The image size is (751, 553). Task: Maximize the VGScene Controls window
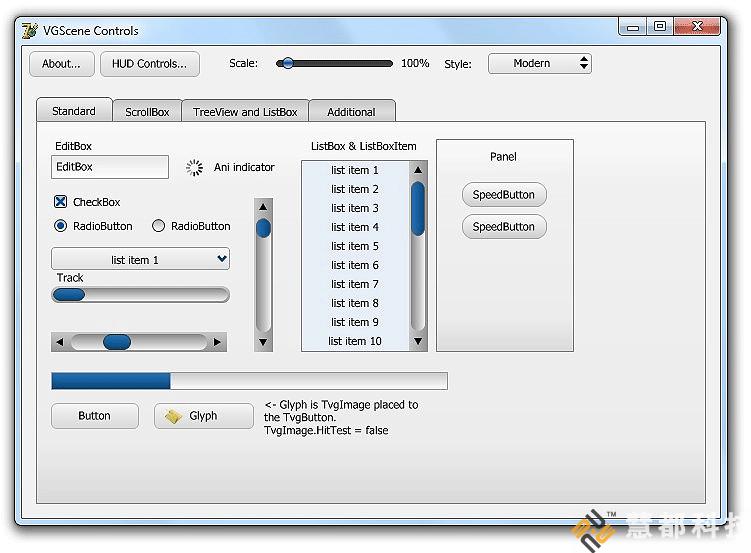tap(660, 27)
